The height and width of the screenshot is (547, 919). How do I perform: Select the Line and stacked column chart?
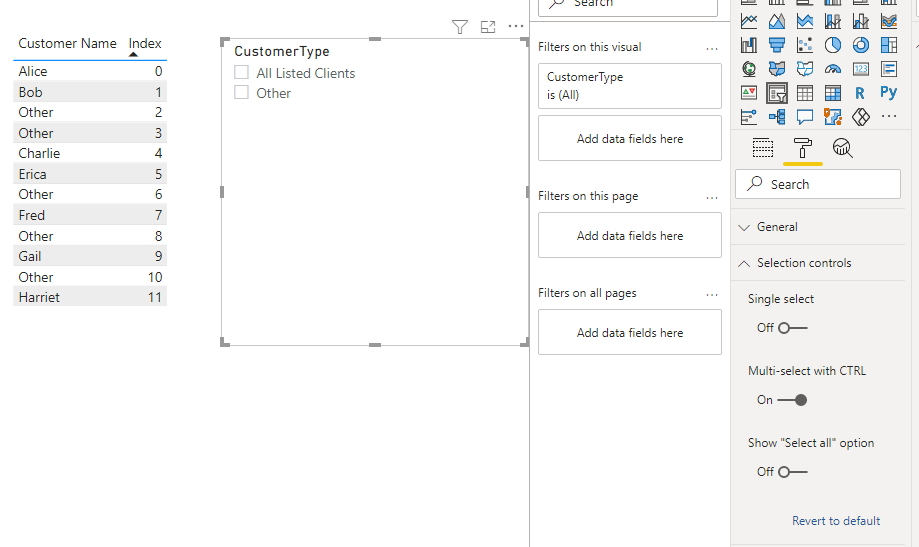coord(833,21)
